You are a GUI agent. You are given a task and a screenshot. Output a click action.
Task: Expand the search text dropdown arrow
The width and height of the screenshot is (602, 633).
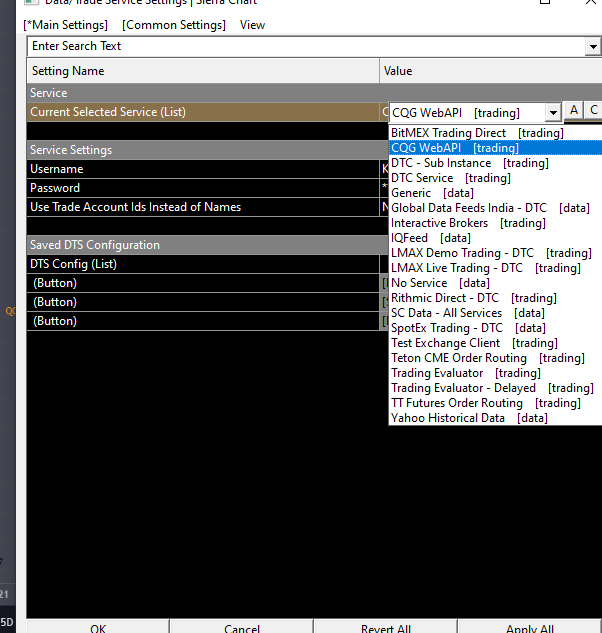tap(593, 46)
